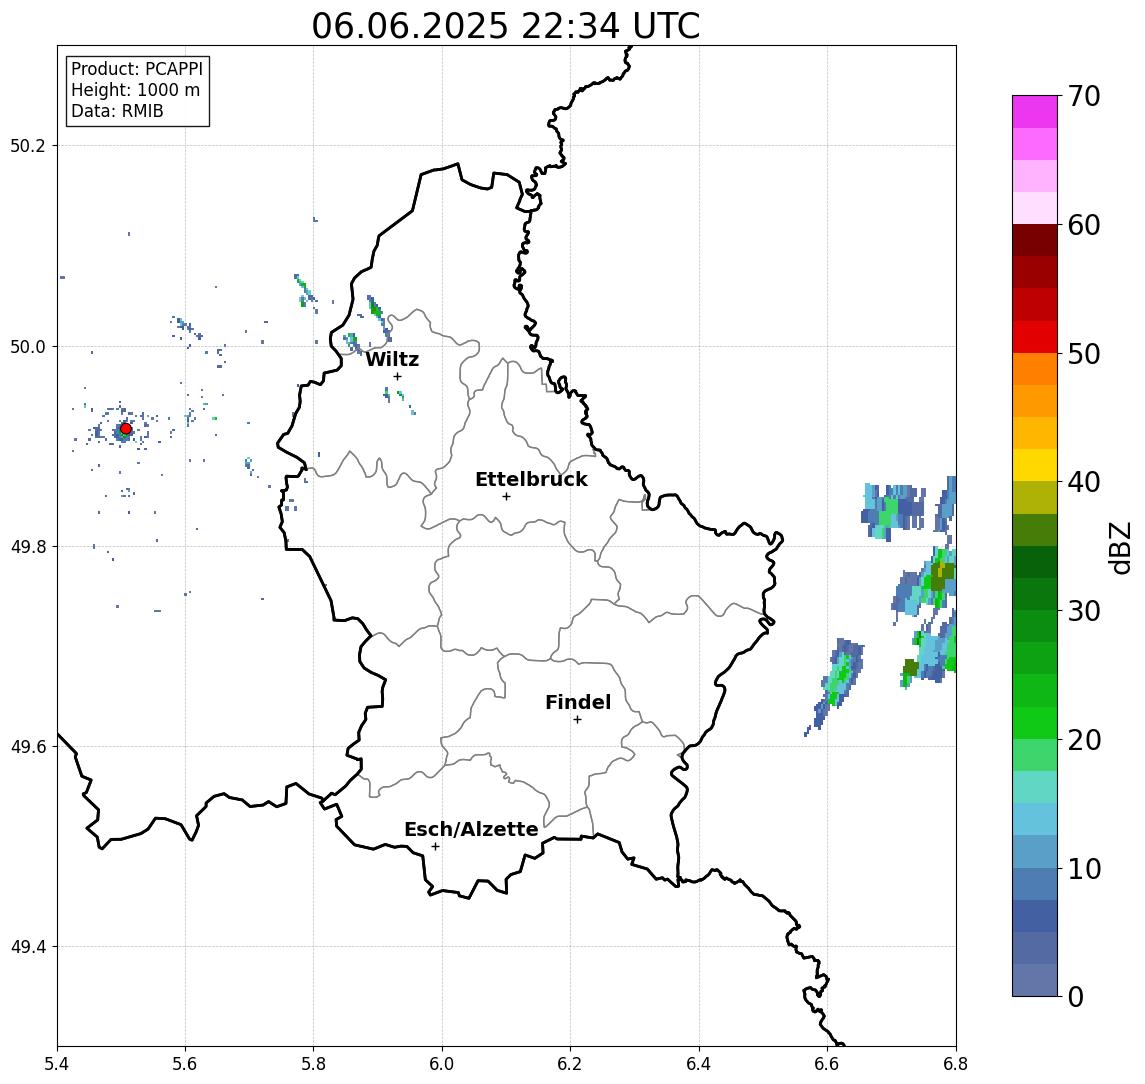The image size is (1145, 1084).
Task: Click the Ettelbruck city label
Action: click(531, 479)
